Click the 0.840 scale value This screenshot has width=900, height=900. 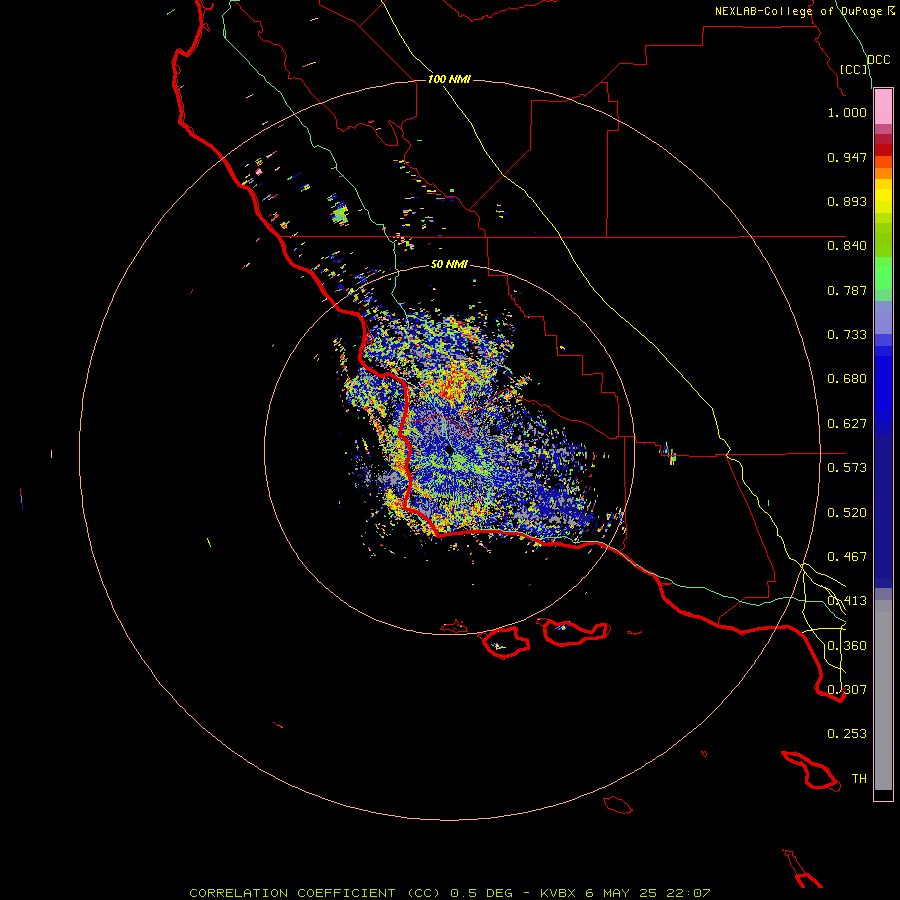847,246
